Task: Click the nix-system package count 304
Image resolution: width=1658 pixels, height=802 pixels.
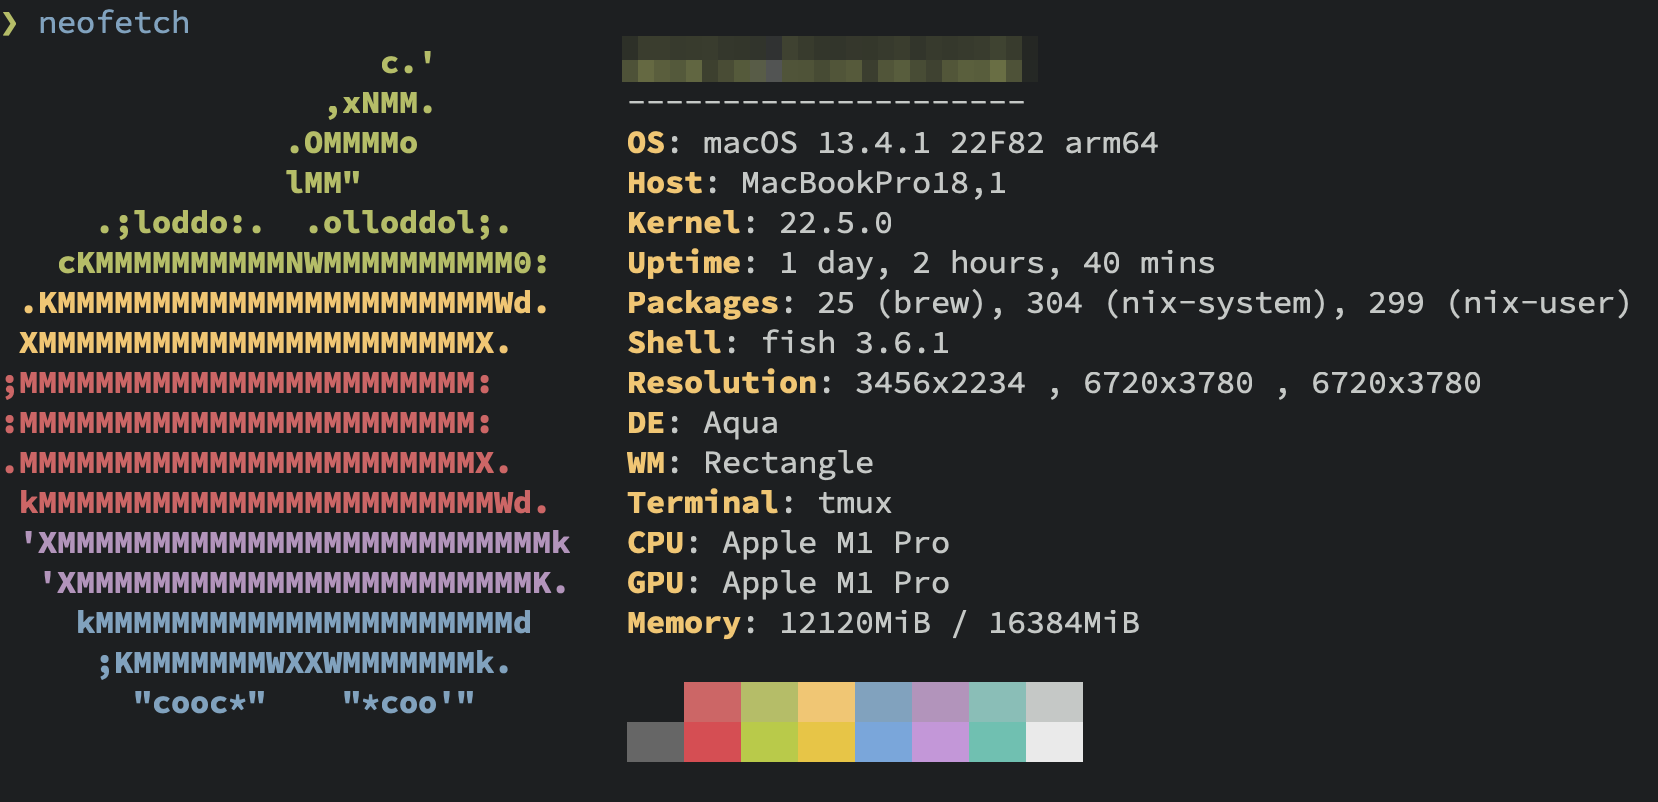Action: pos(1054,303)
